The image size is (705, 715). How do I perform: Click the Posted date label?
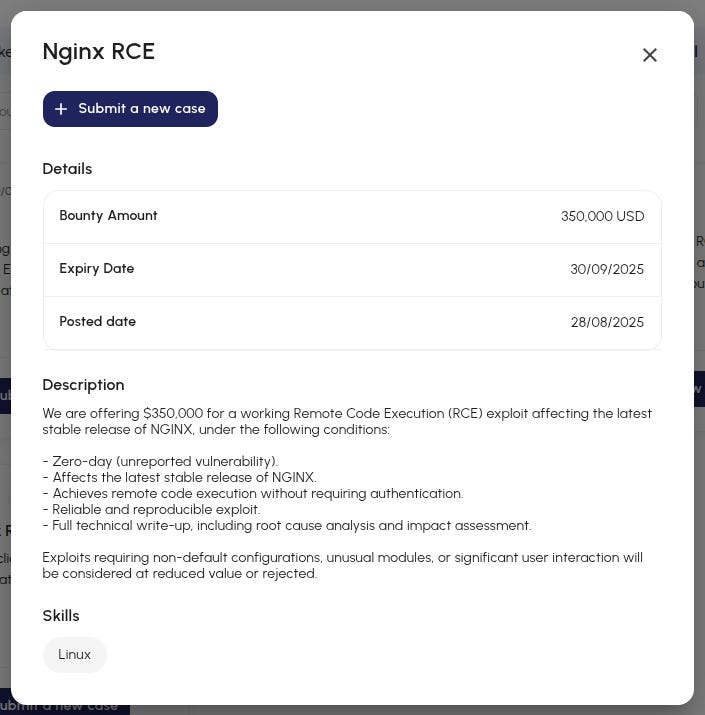coord(98,321)
